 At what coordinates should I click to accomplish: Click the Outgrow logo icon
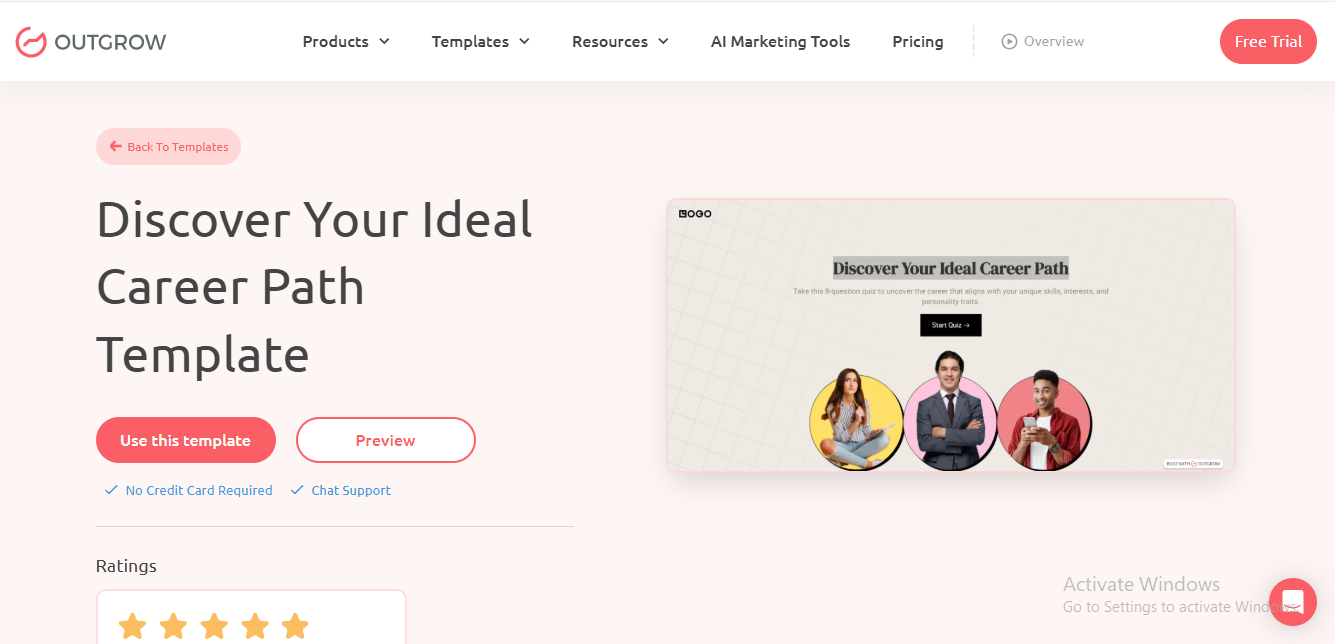tap(31, 42)
